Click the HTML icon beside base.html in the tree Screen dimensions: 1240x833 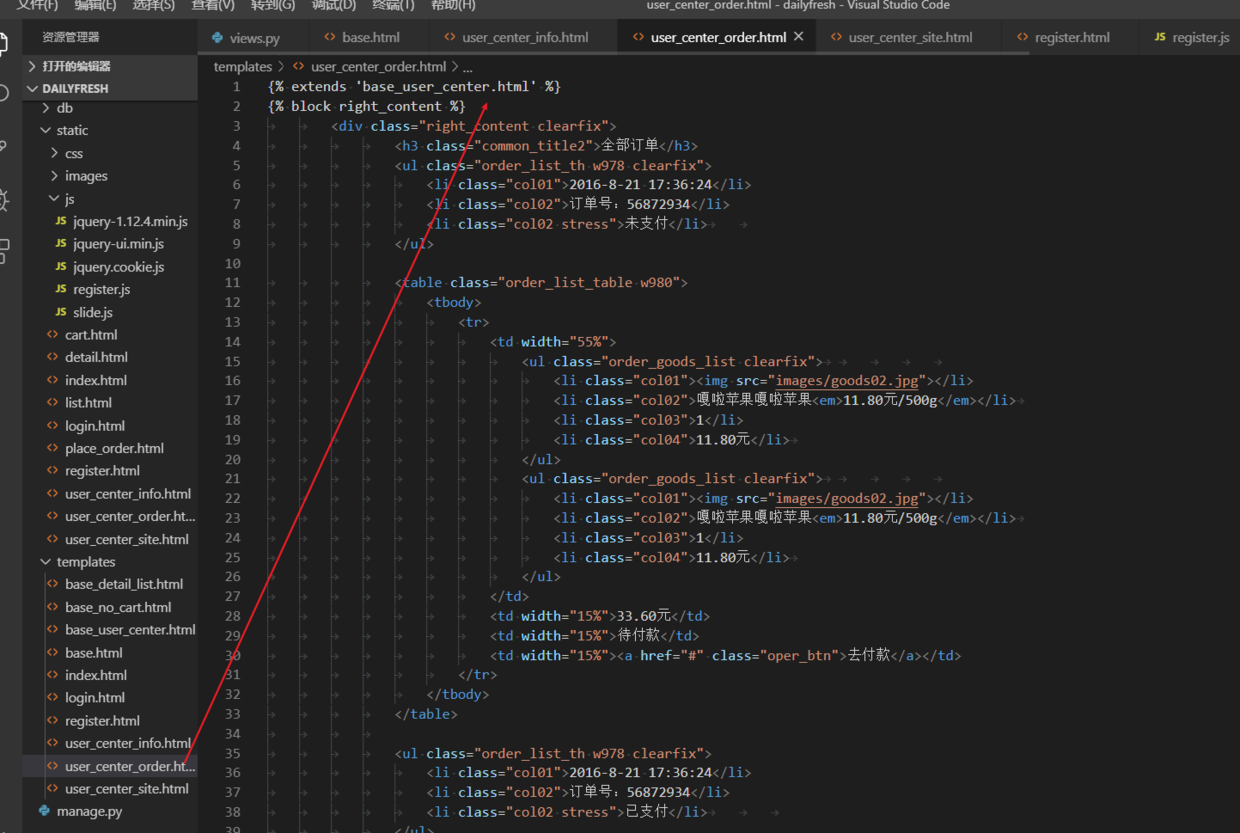53,652
